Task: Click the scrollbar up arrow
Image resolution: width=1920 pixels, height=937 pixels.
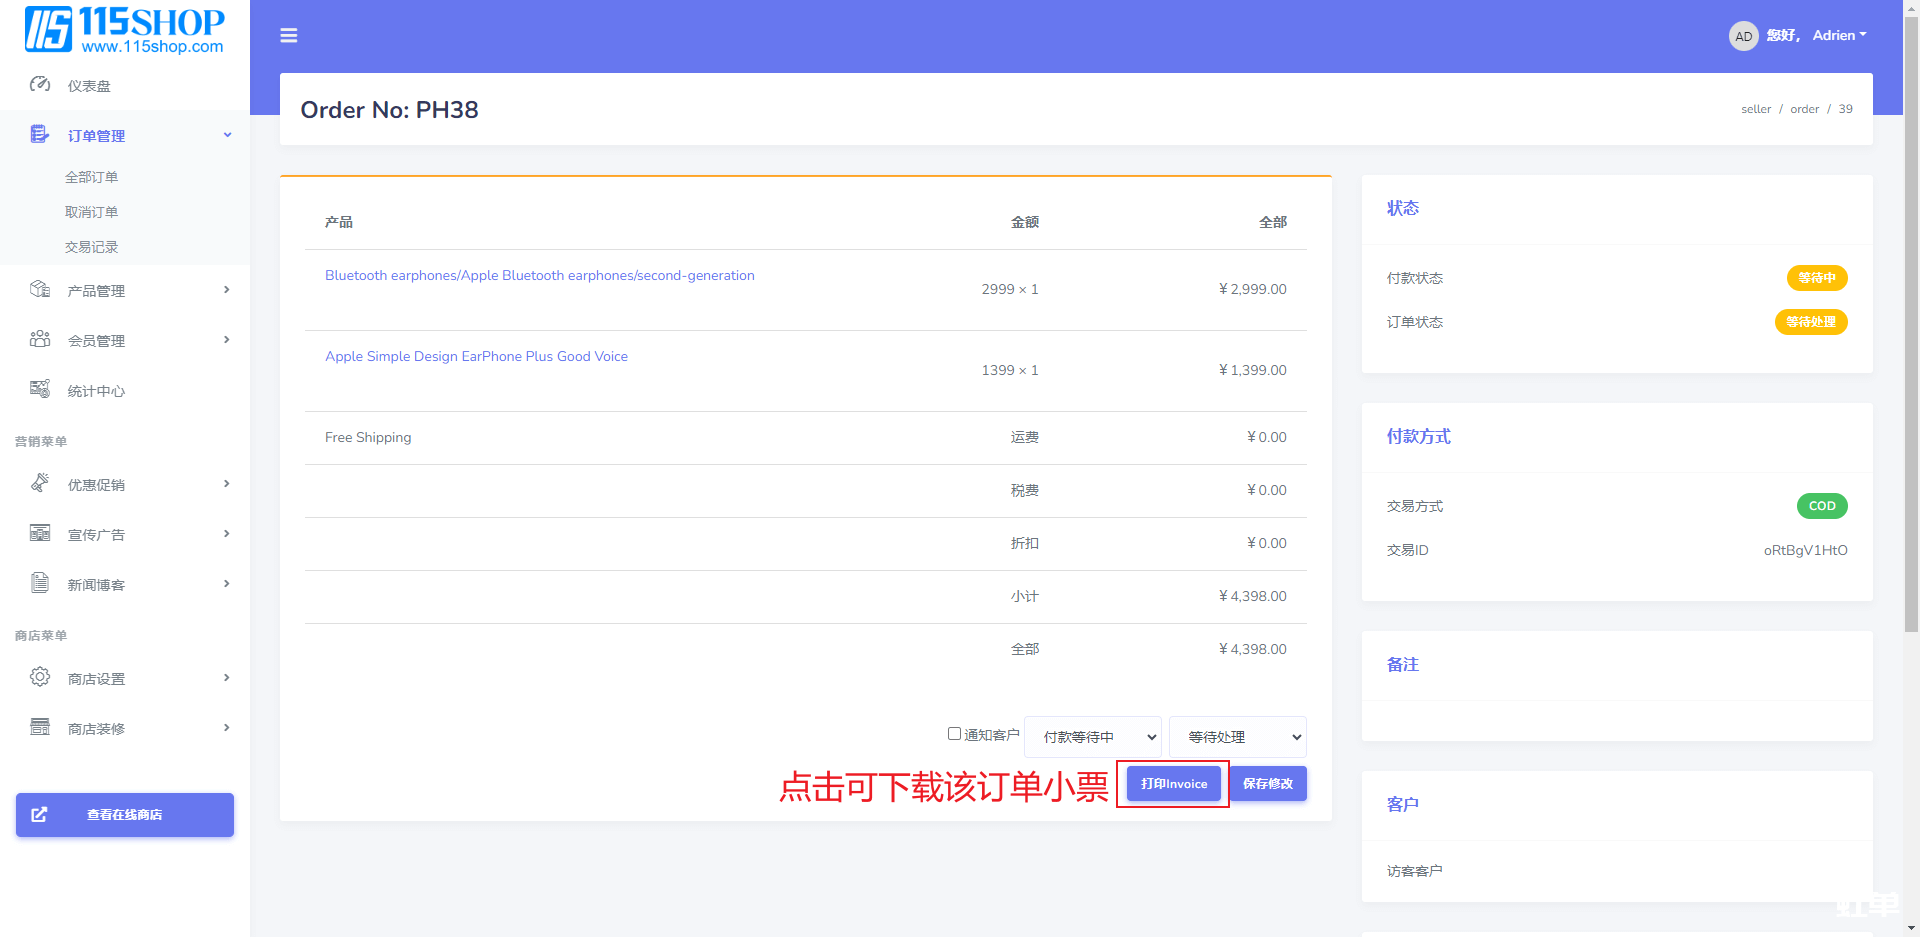Action: coord(1911,7)
